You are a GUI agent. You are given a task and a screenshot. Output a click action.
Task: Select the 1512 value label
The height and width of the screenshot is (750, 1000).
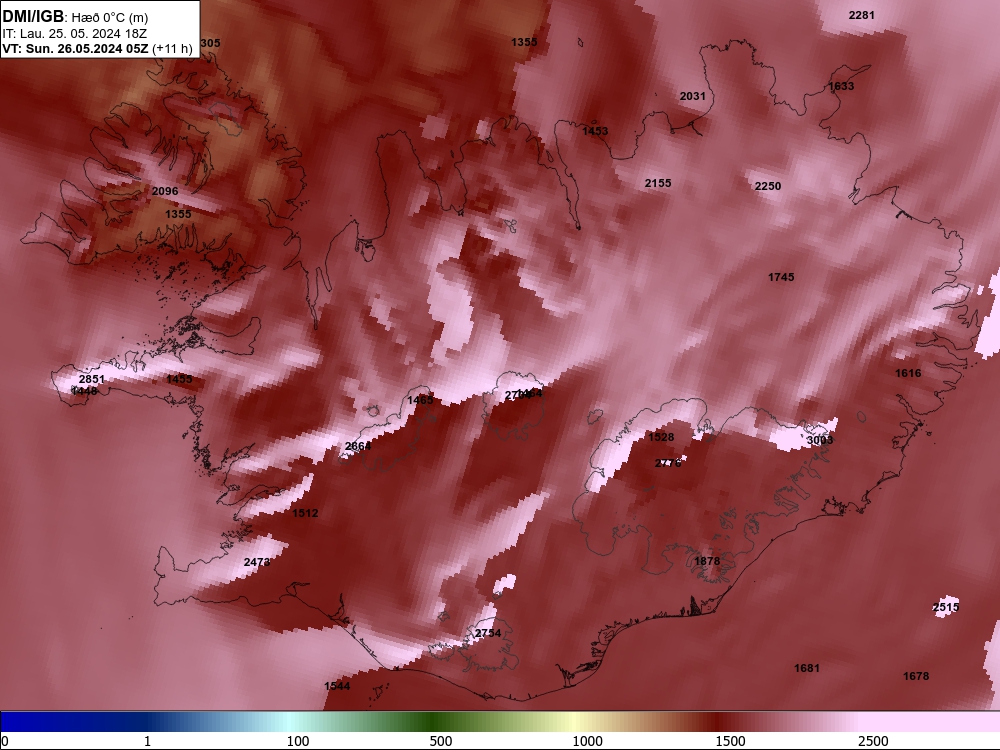305,513
